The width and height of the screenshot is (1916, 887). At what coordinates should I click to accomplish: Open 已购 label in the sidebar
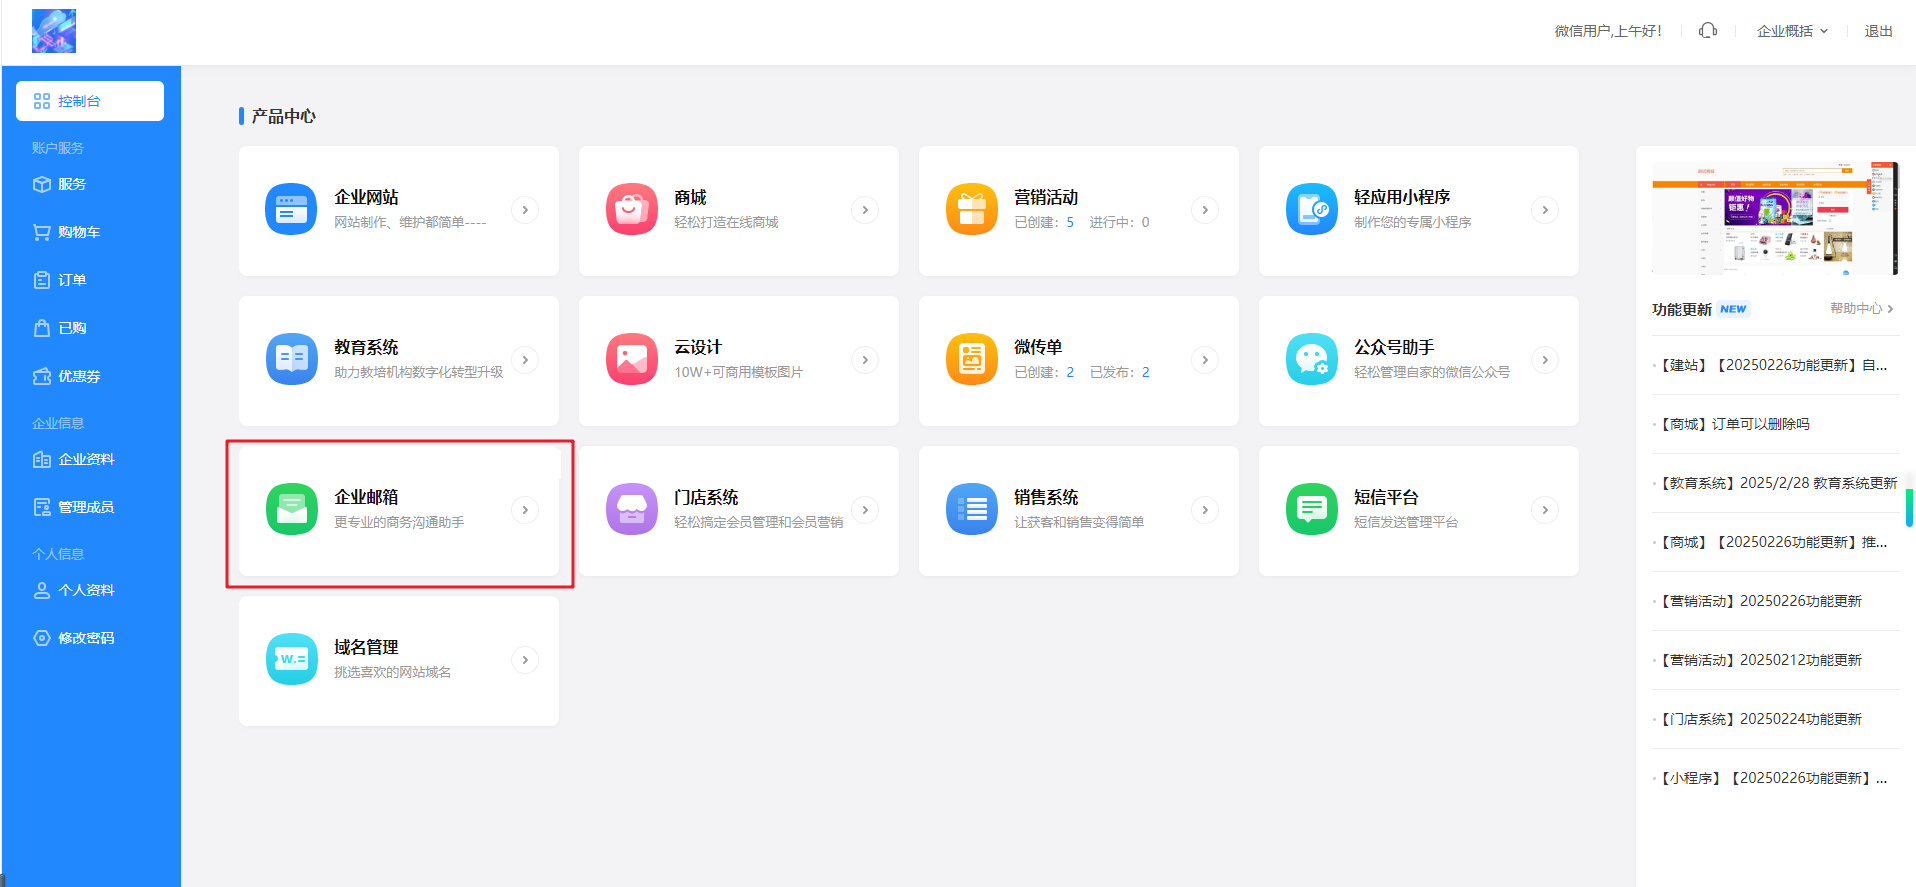coord(72,328)
